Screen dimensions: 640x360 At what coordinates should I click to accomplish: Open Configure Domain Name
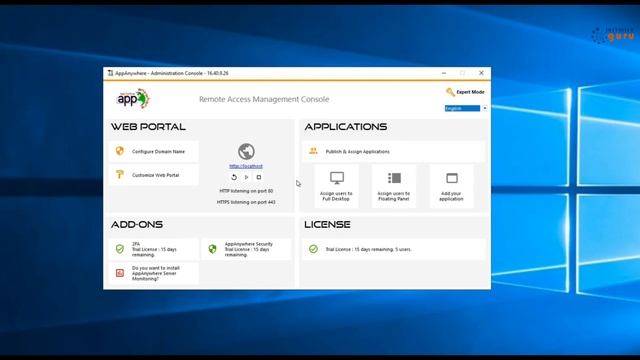coord(154,151)
